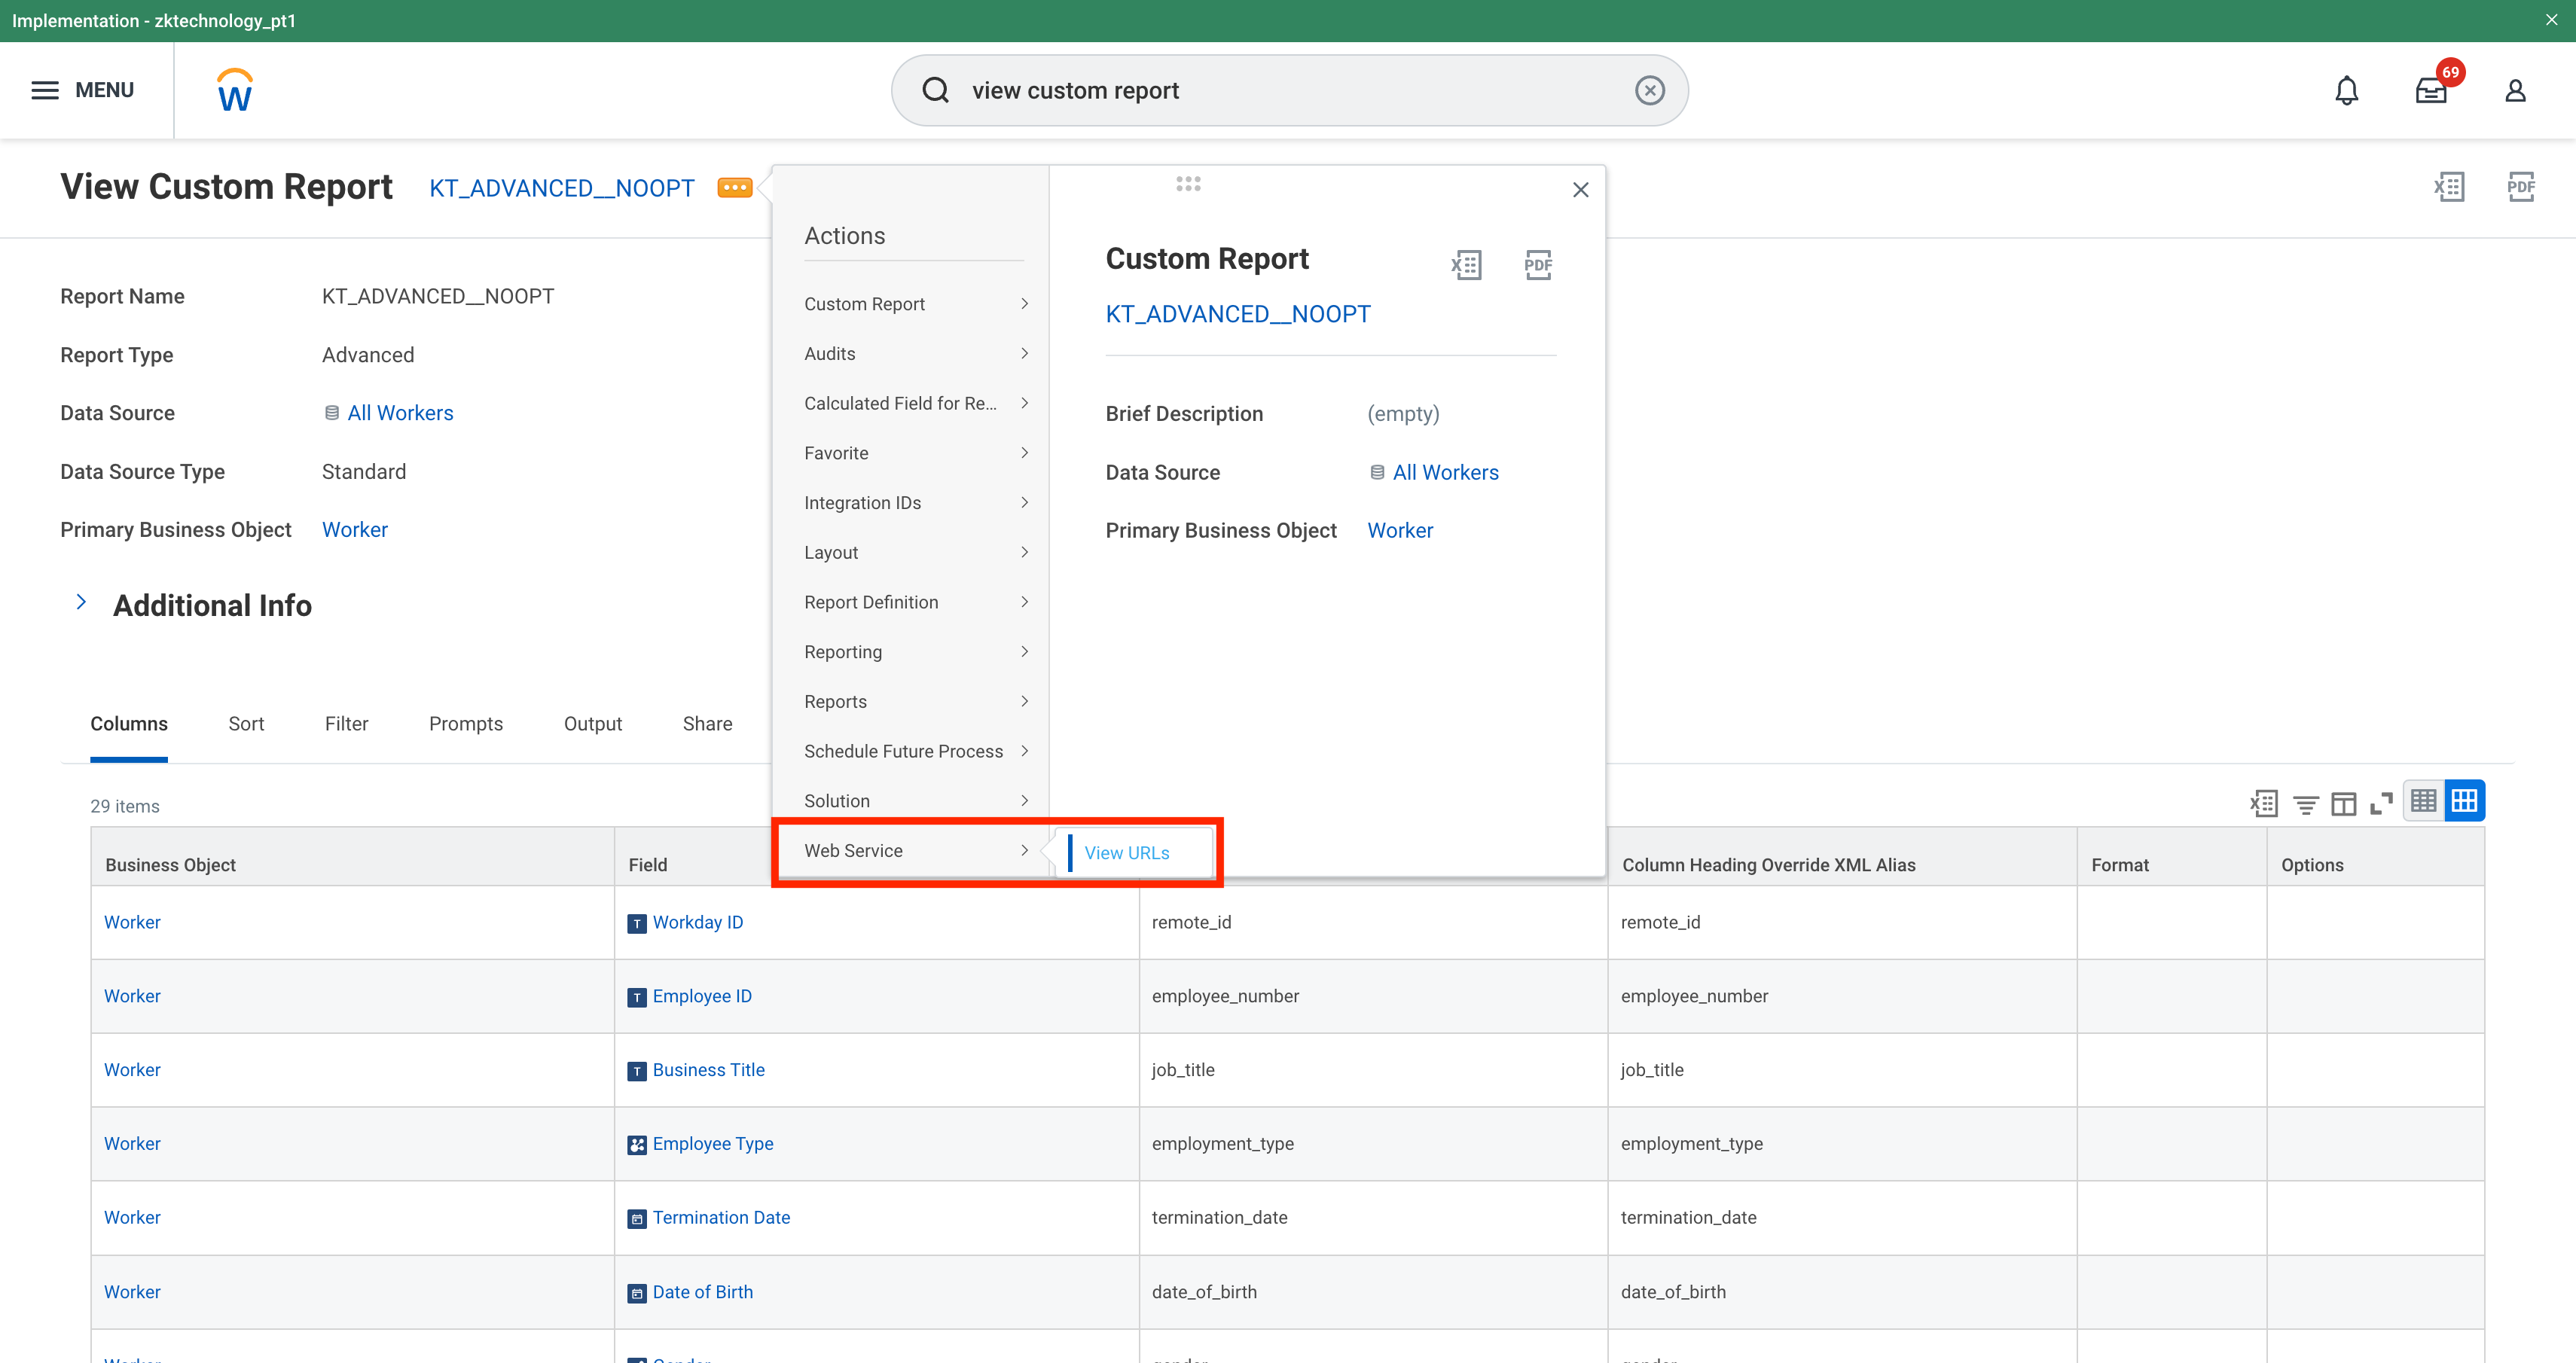Switch to condensed table view
Image resolution: width=2576 pixels, height=1363 pixels.
(x=2423, y=801)
